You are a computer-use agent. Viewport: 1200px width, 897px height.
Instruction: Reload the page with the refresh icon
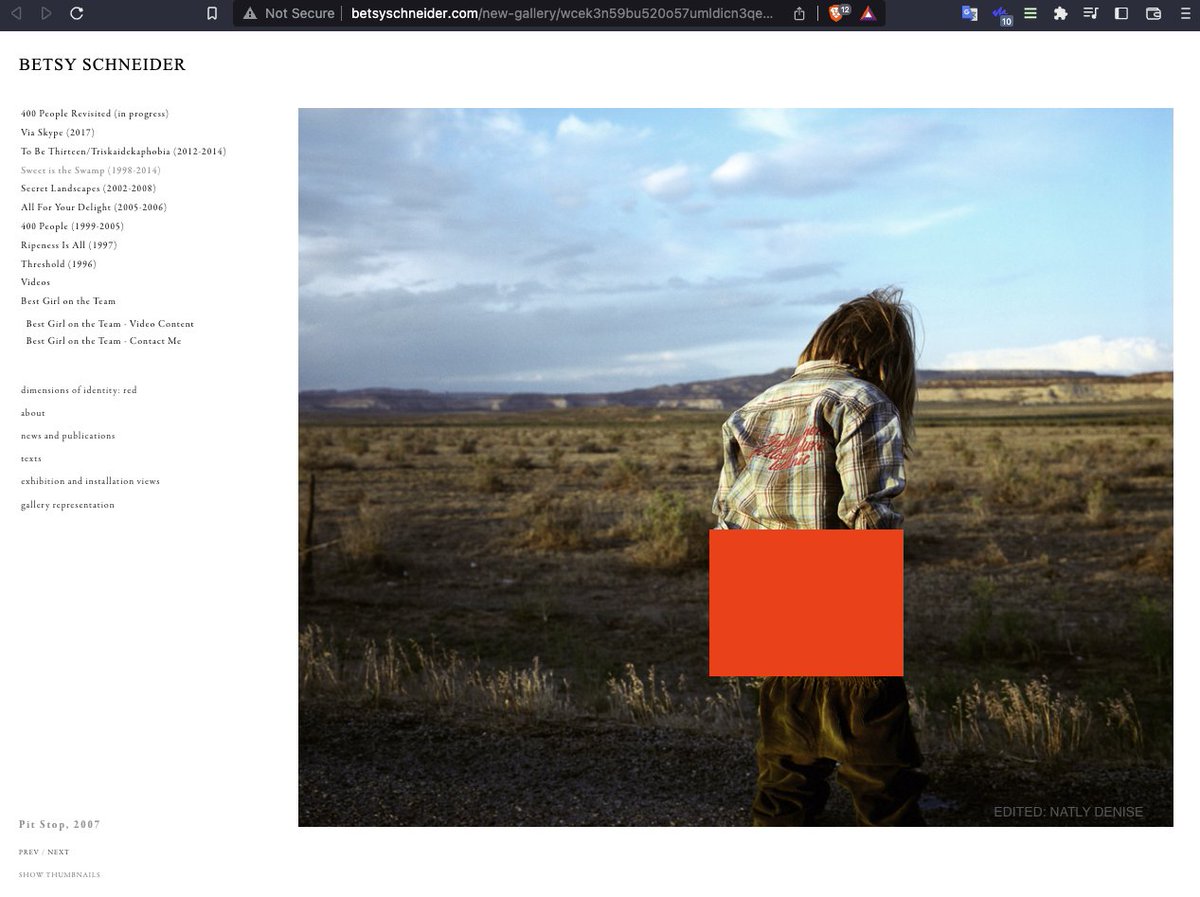(77, 14)
